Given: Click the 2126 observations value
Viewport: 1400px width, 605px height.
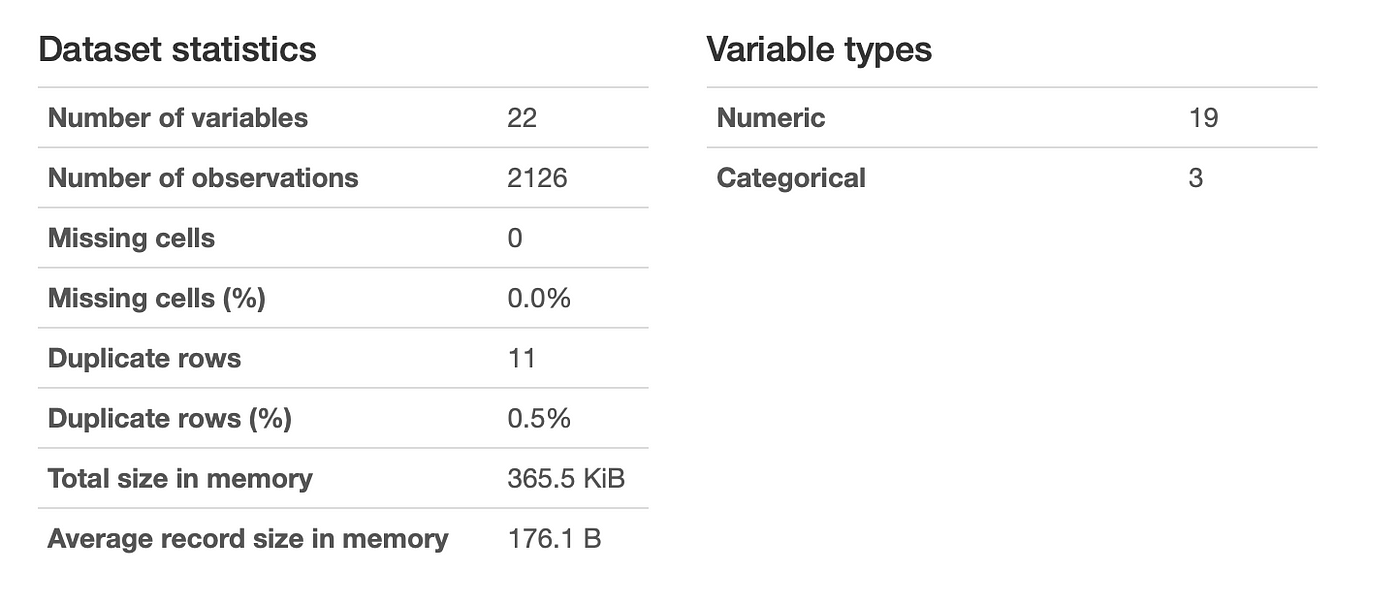Looking at the screenshot, I should pos(537,178).
